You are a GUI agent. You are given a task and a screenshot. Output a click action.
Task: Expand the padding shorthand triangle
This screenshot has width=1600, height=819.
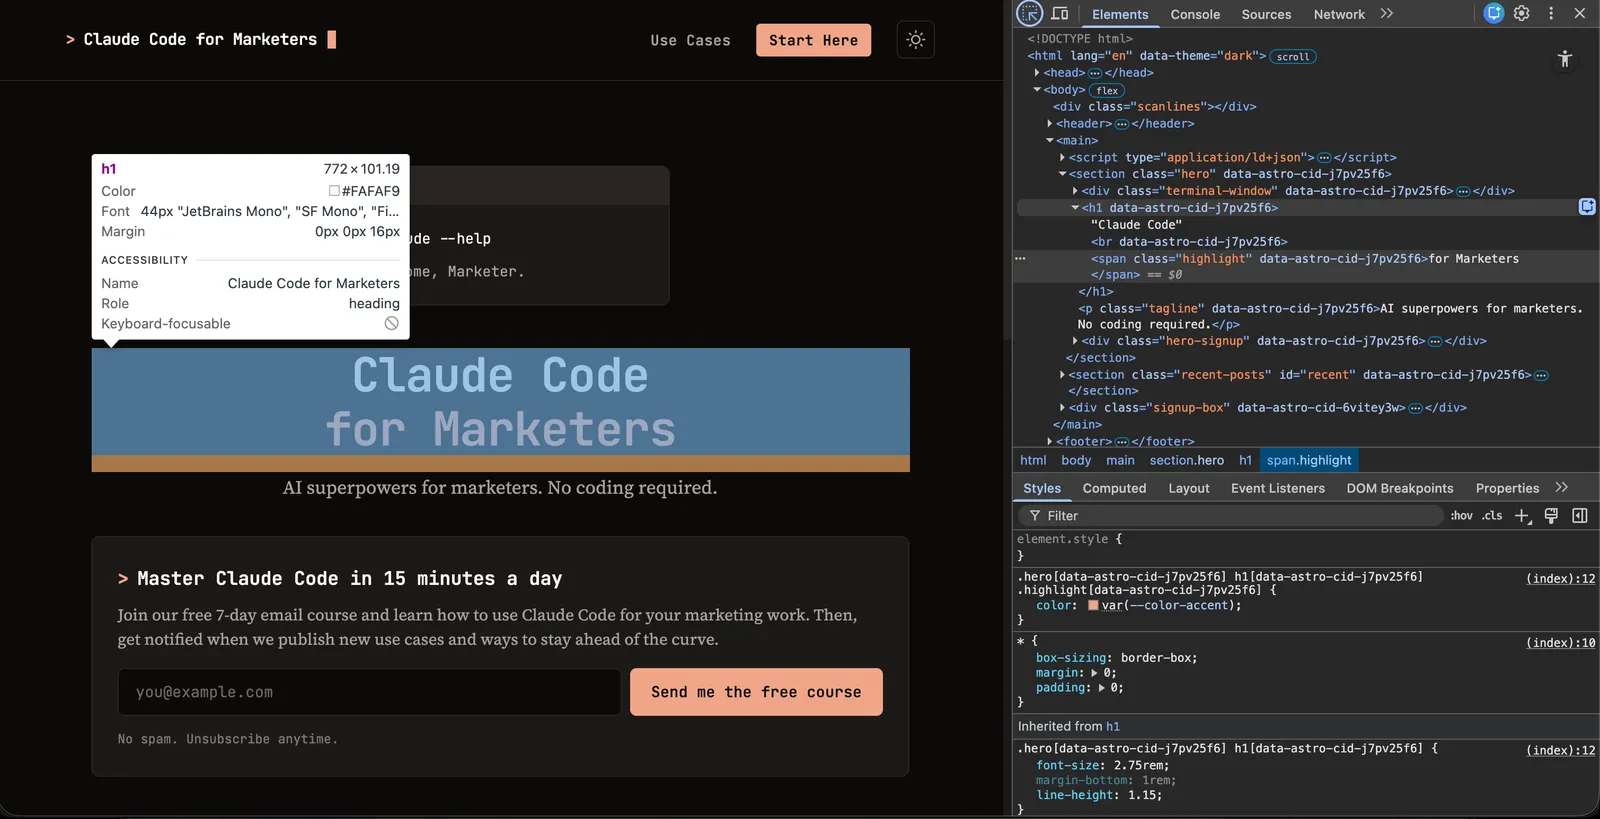point(1102,688)
